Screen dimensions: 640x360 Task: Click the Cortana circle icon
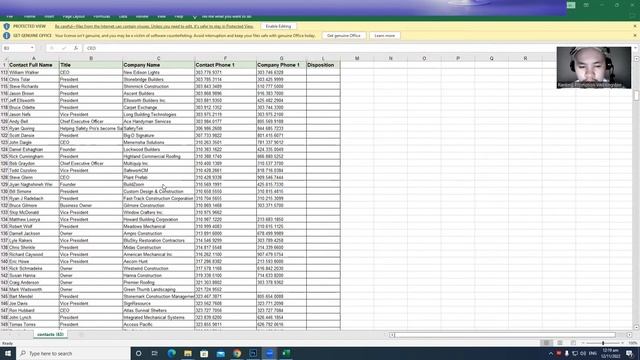click(x=138, y=353)
